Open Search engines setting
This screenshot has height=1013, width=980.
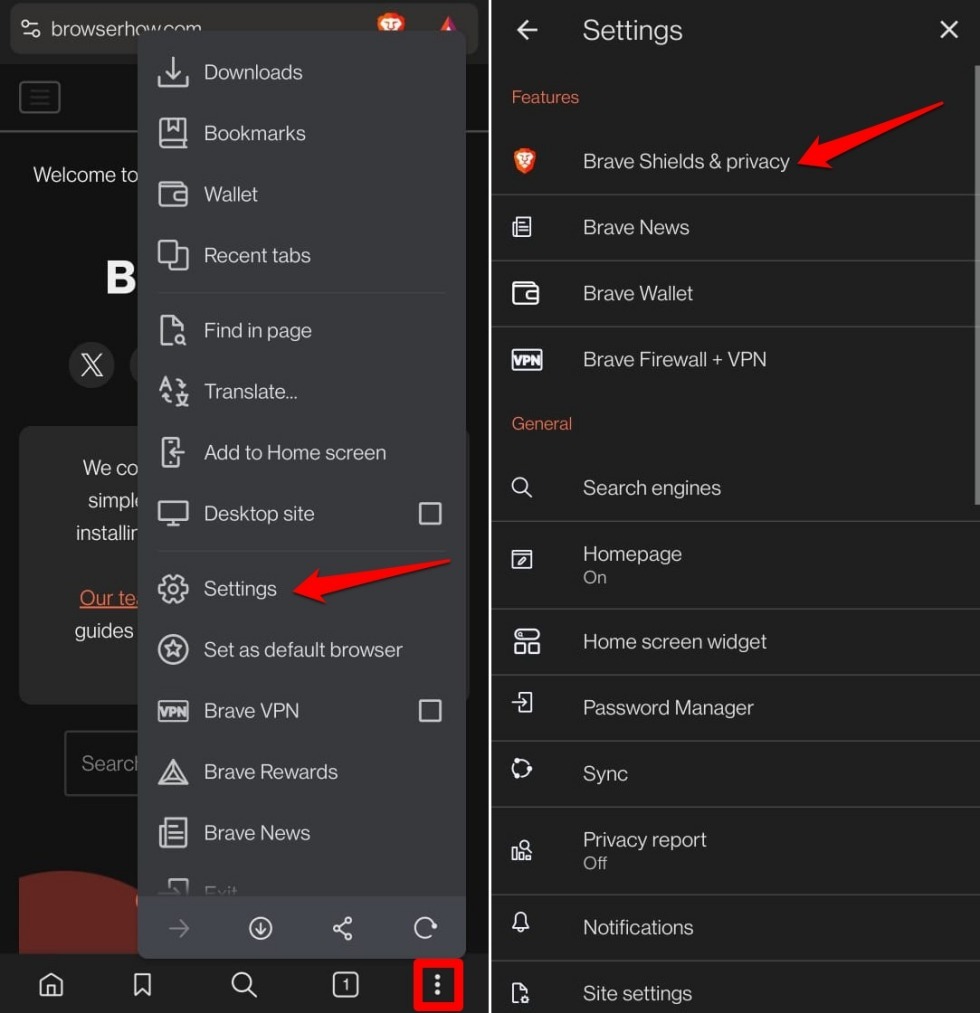[735, 488]
